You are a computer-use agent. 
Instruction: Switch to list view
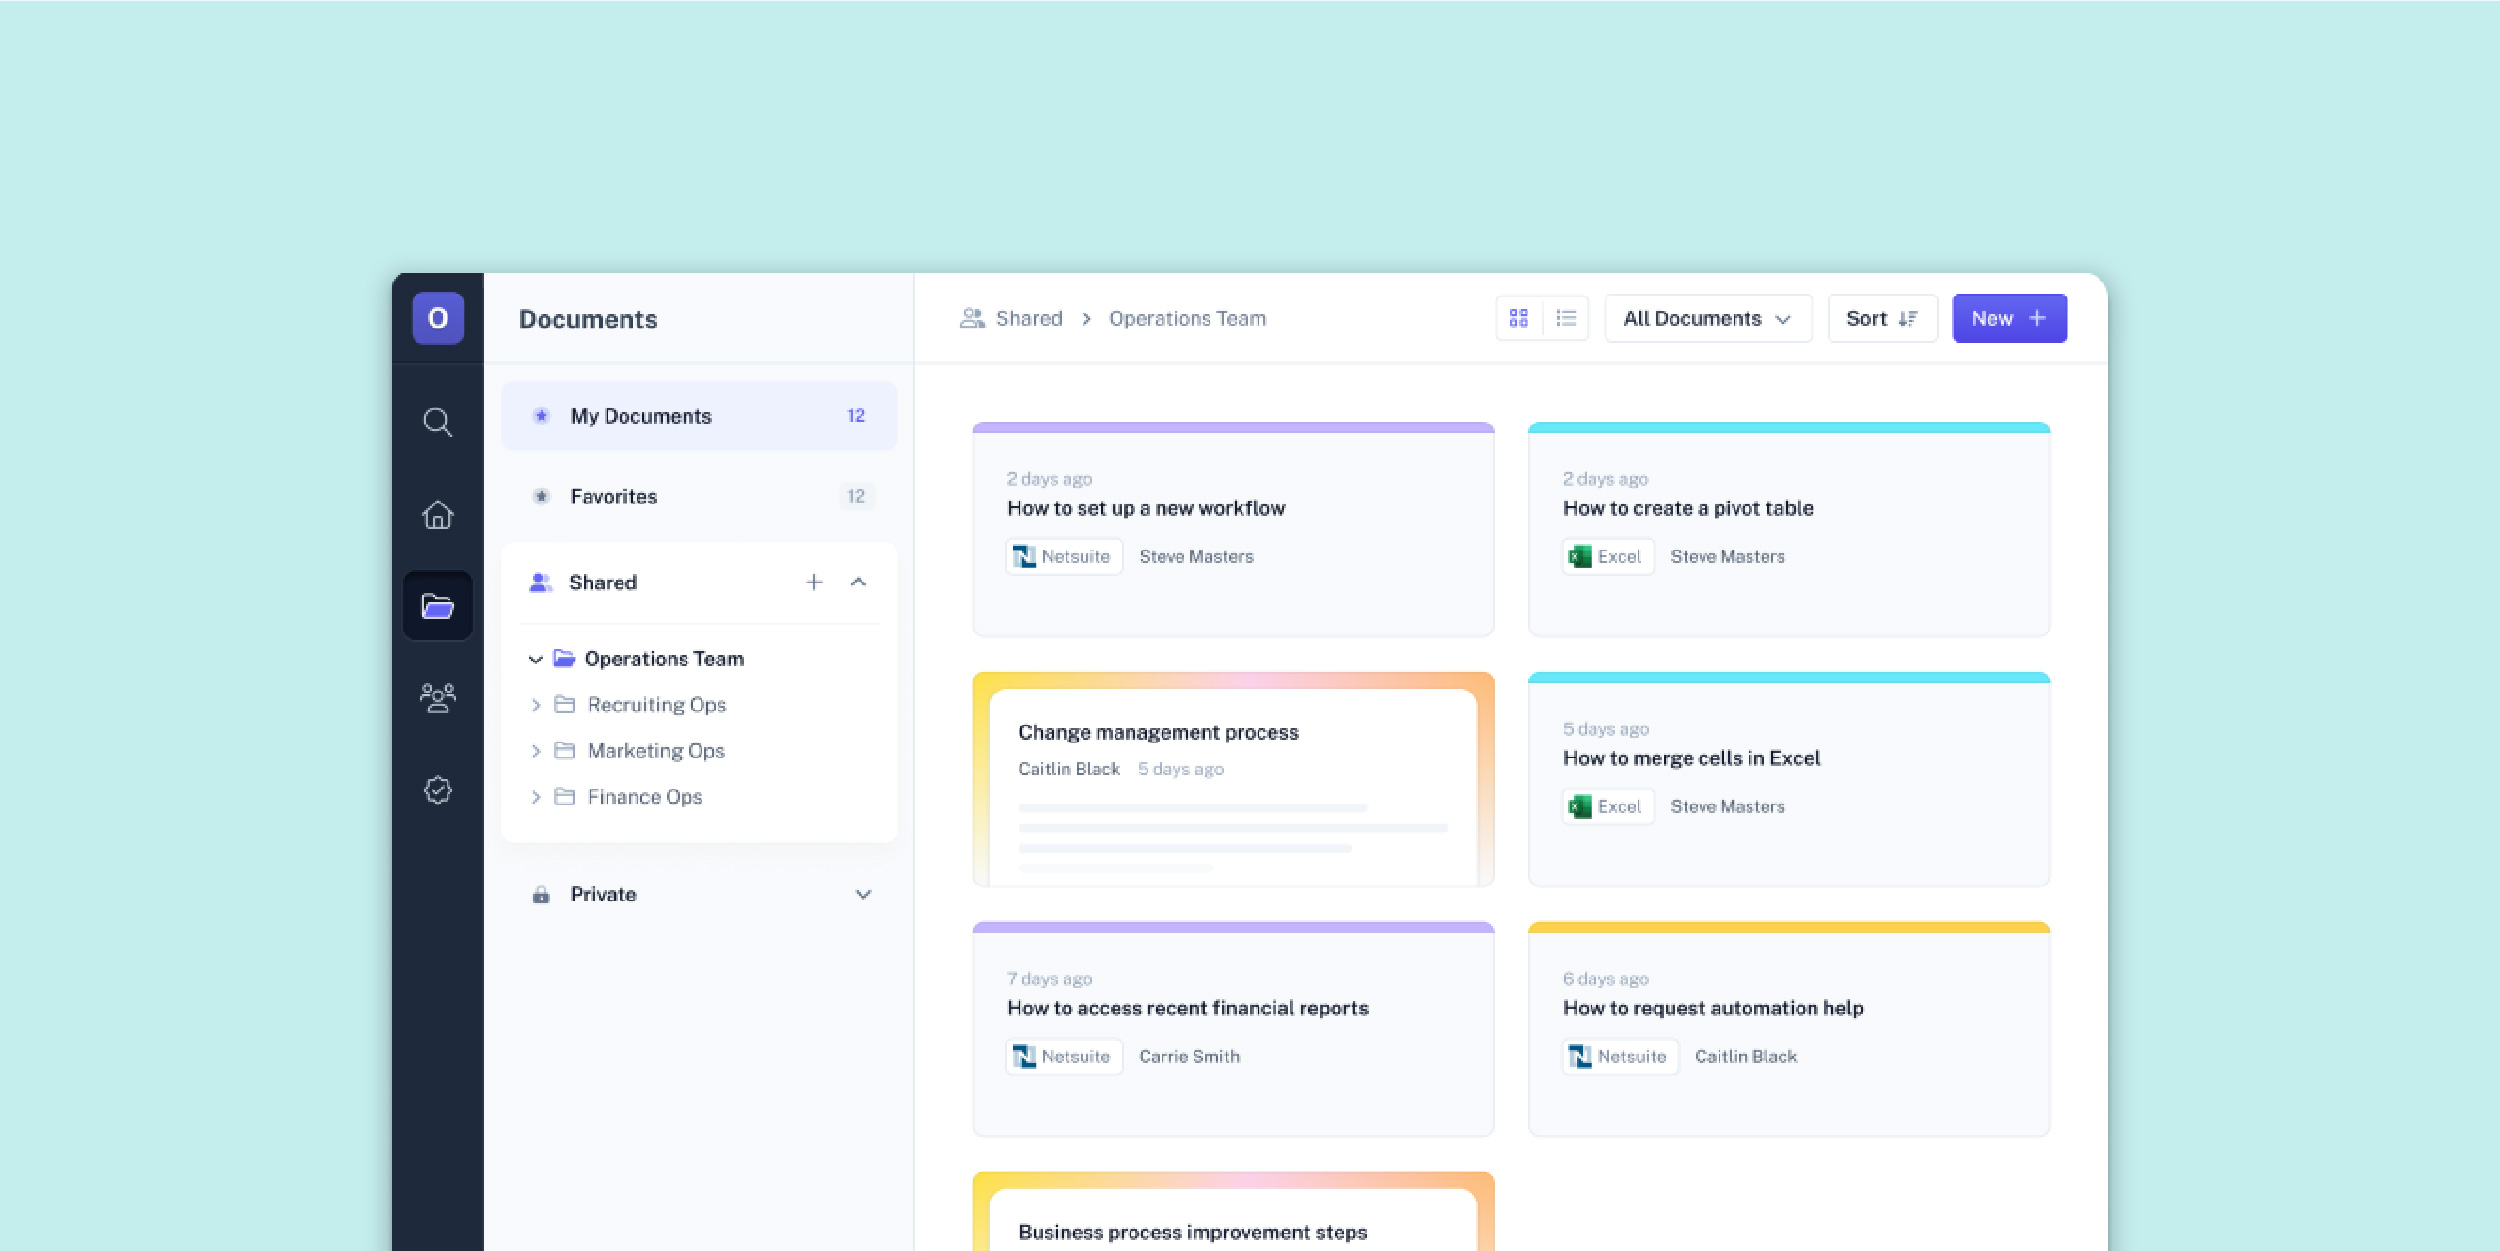(x=1566, y=318)
